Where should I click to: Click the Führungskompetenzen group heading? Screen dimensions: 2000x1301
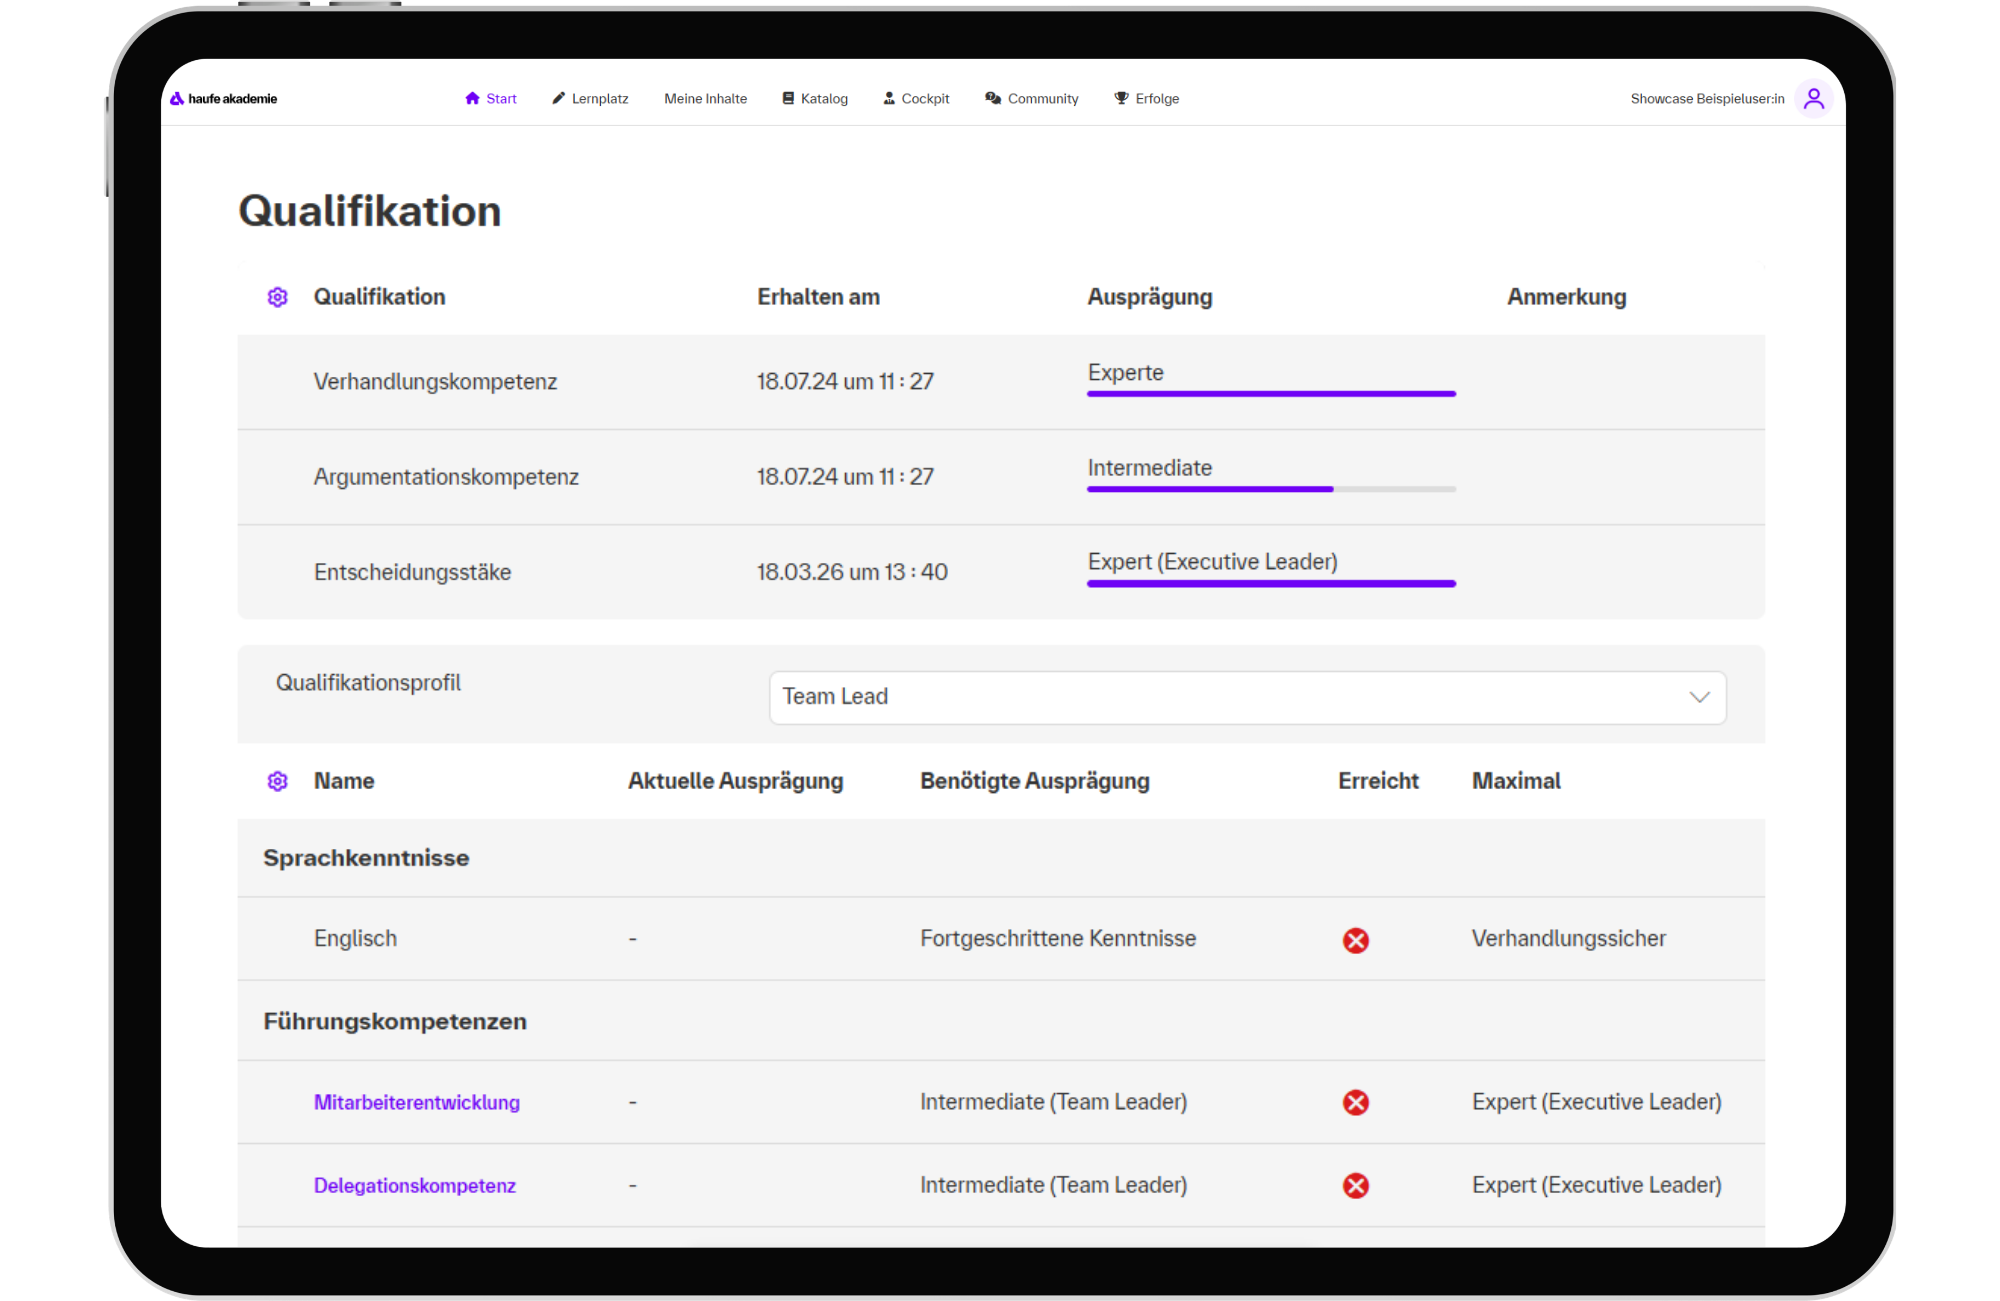[395, 1021]
